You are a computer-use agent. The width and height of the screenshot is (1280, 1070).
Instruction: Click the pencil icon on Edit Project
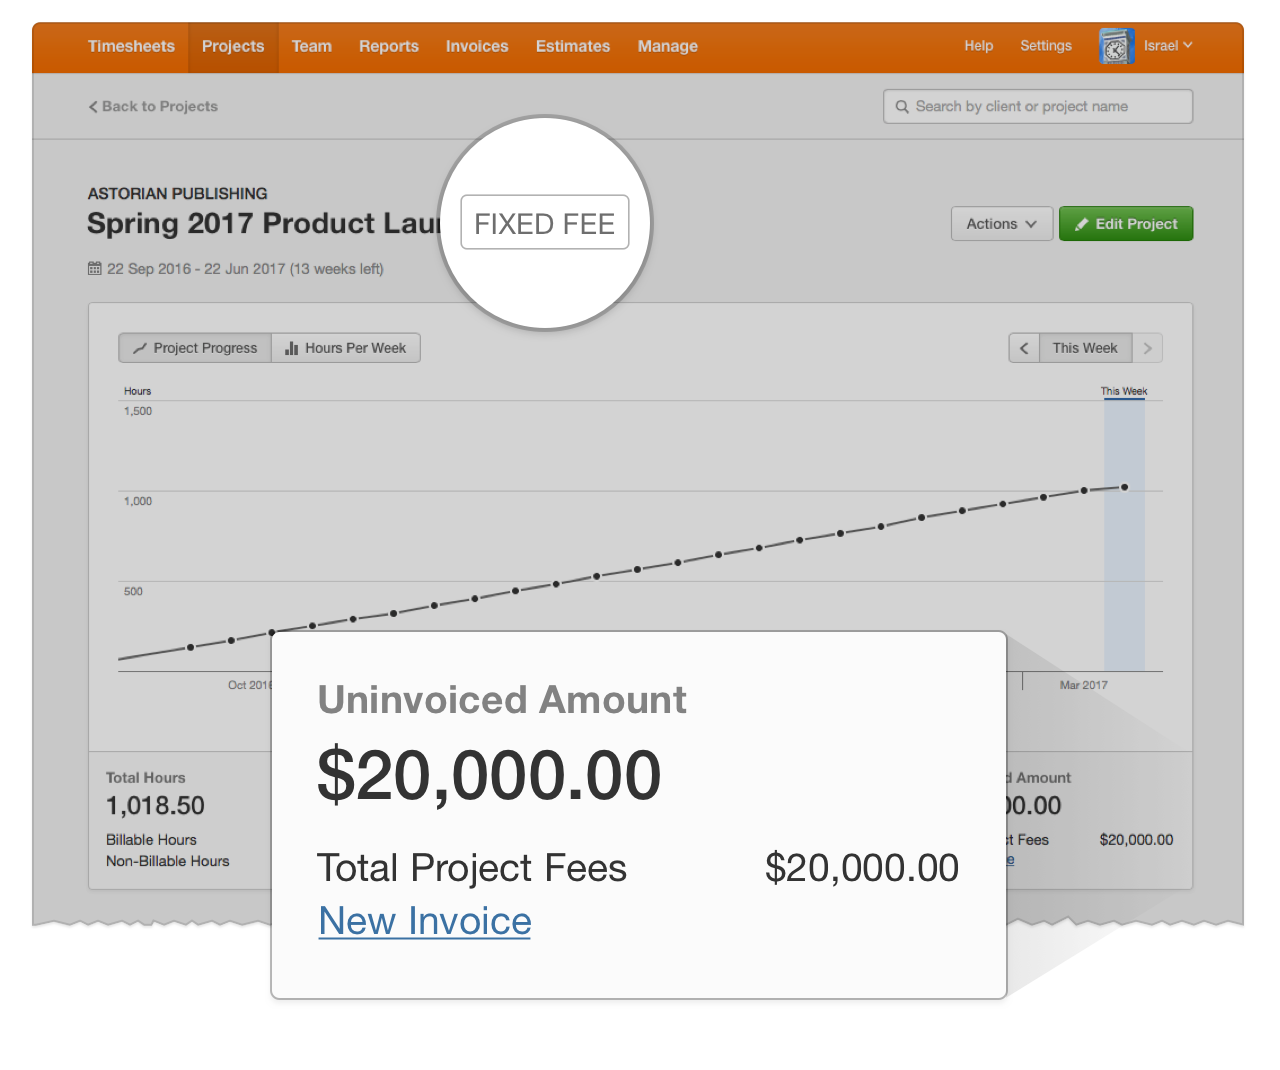(1082, 223)
